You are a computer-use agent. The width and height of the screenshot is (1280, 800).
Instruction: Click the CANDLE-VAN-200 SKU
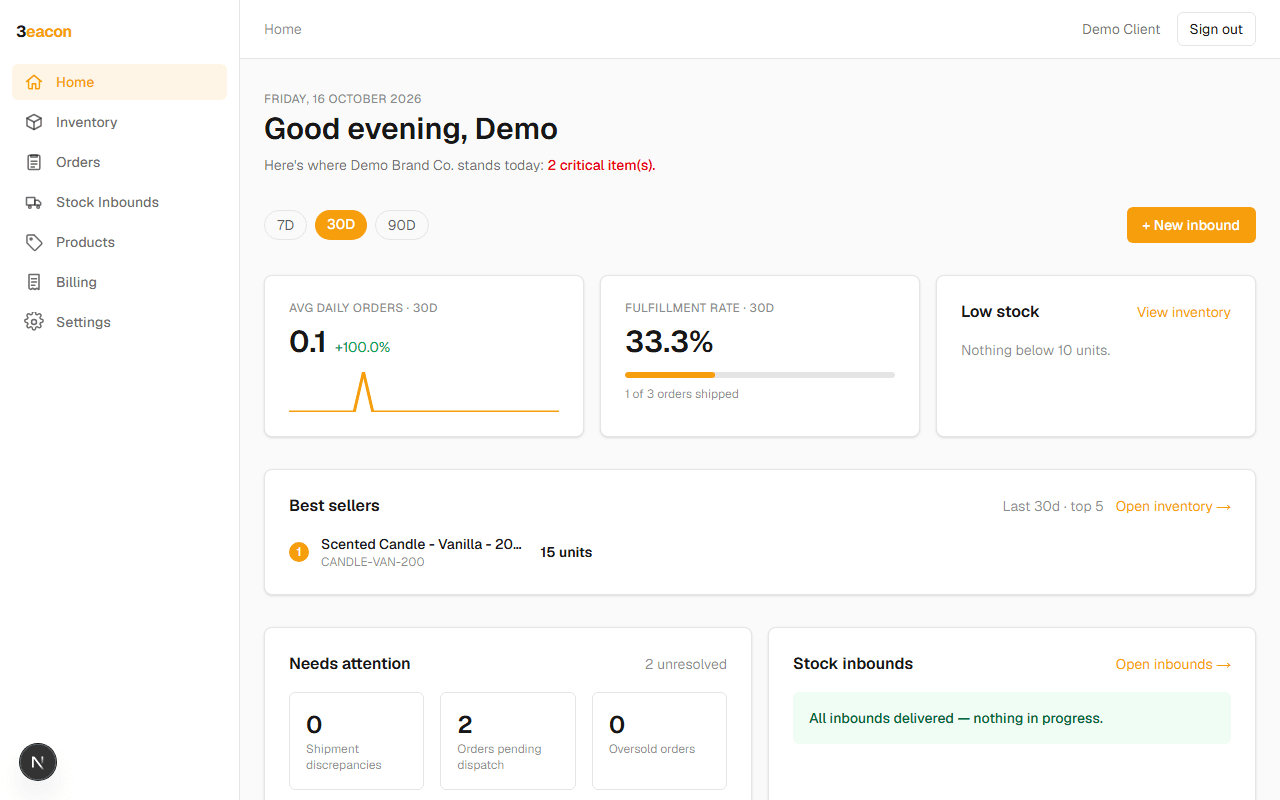tap(372, 562)
